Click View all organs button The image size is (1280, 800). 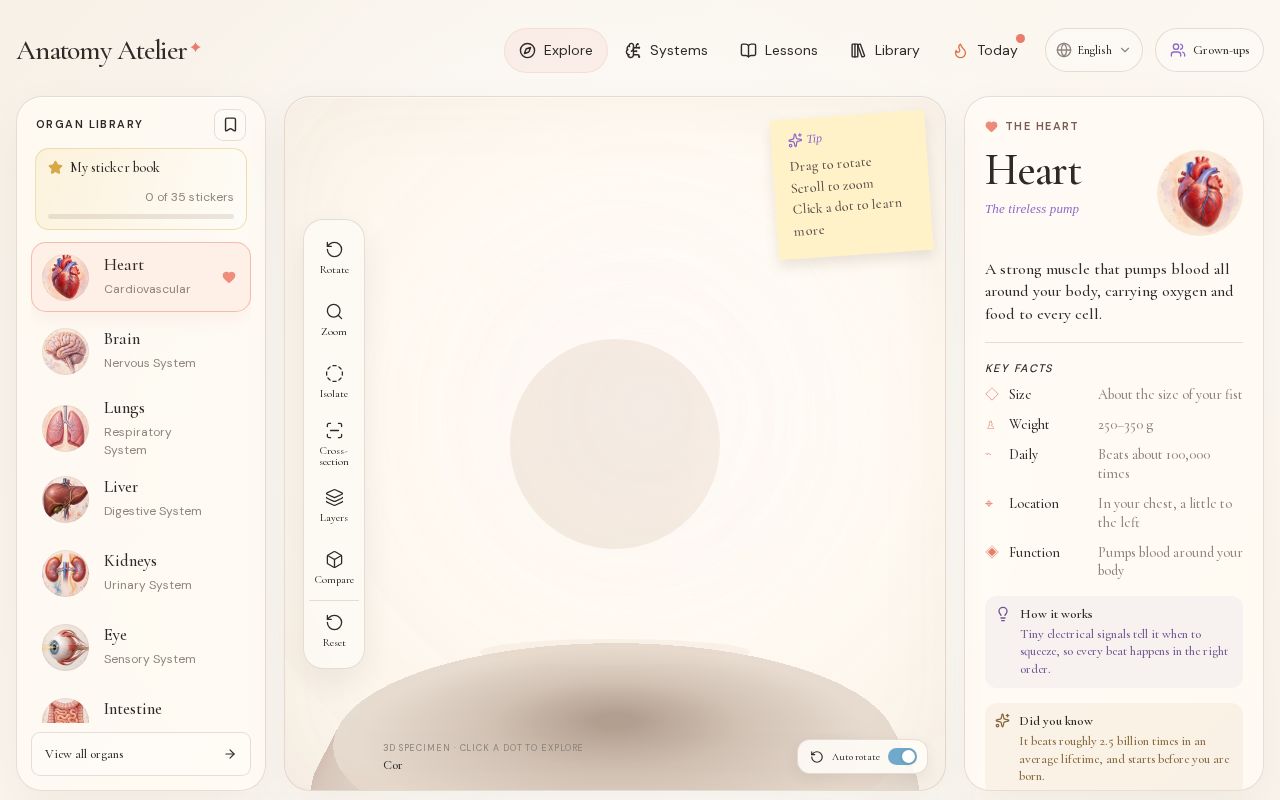(141, 754)
